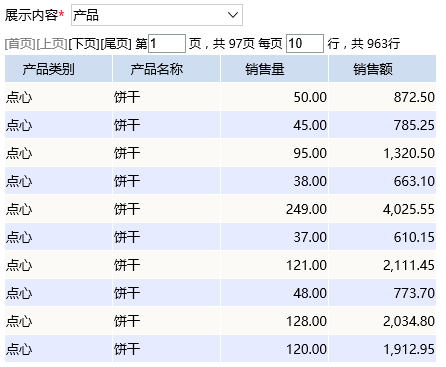Viewport: 446px width, 367px height.
Task: Click the 销售额 column header
Action: coord(382,69)
